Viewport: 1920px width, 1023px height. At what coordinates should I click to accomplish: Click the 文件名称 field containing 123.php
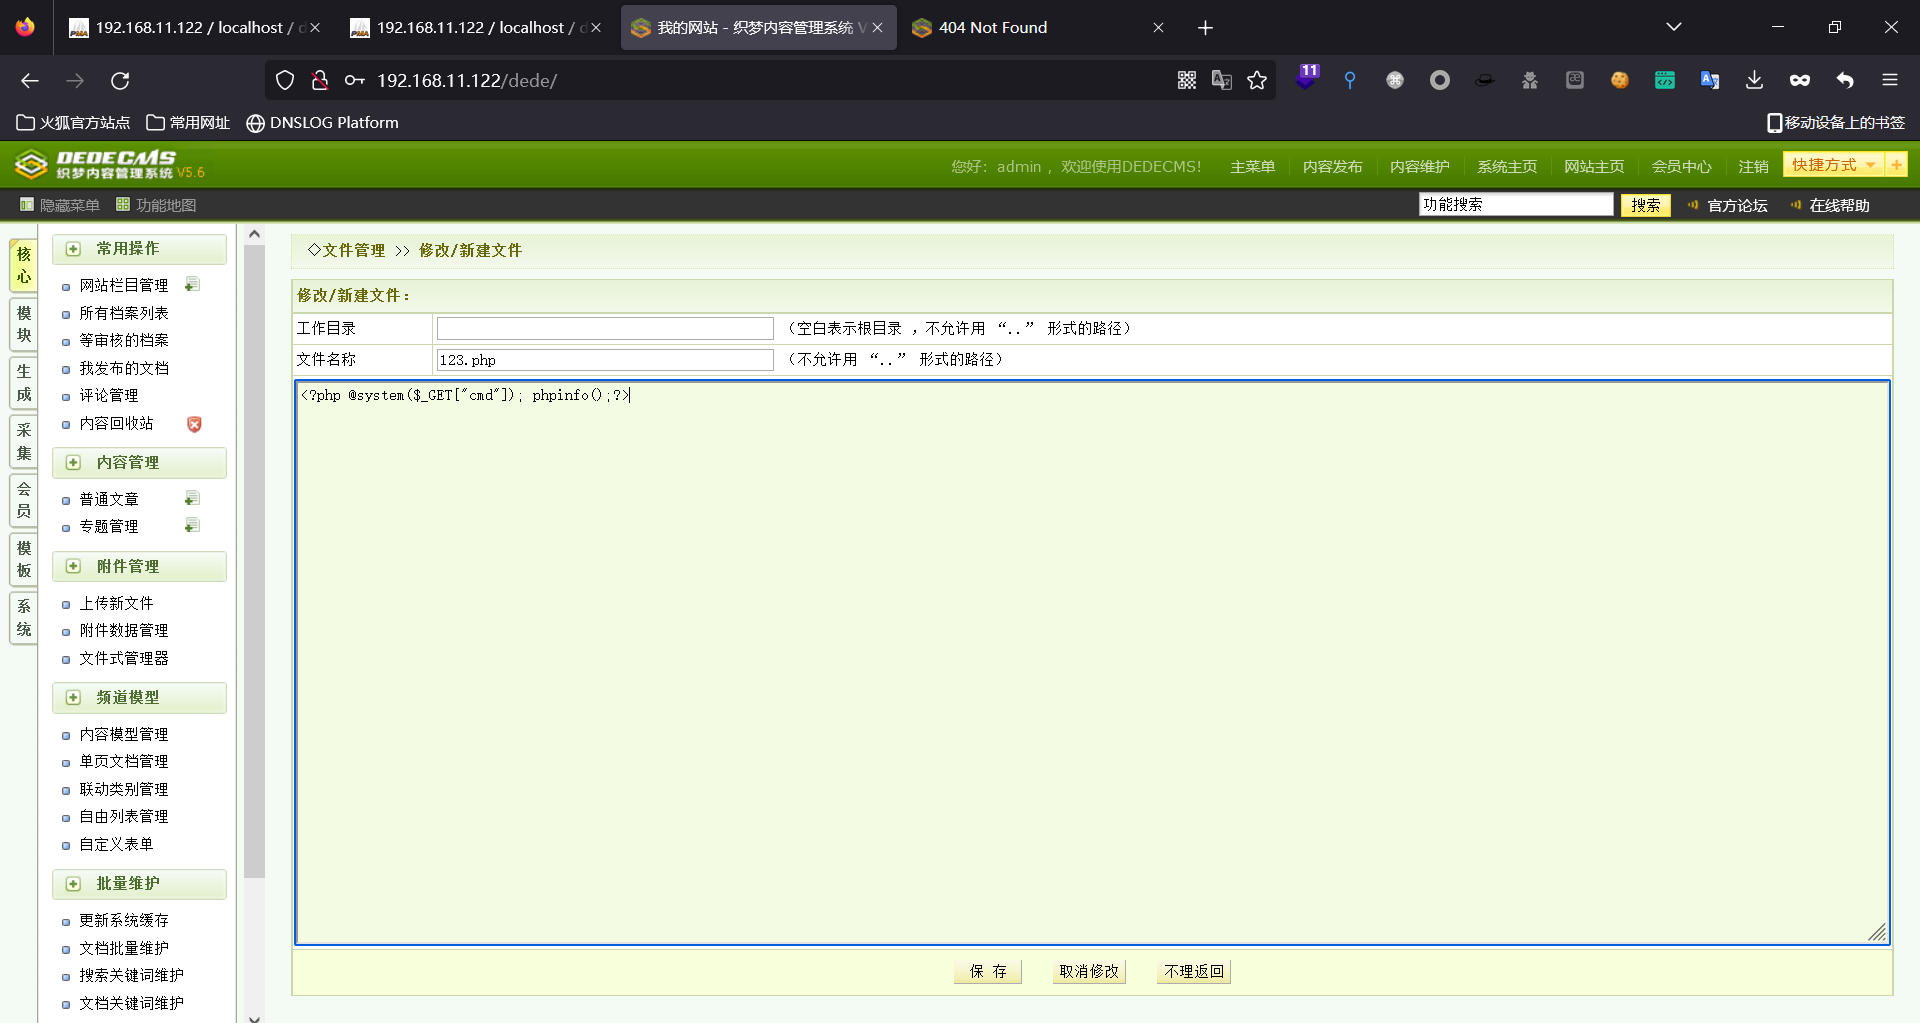pos(605,360)
